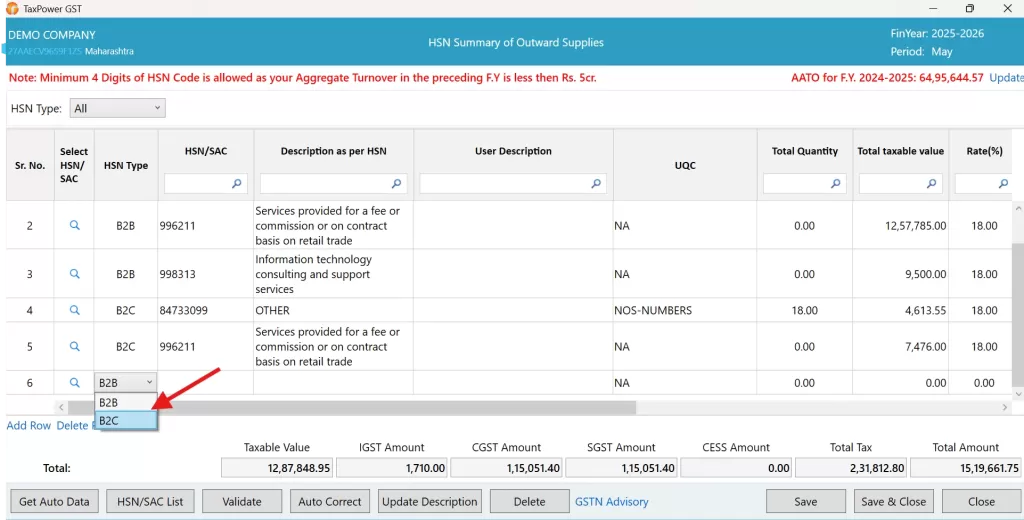1024x520 pixels.
Task: Click search icon in Total taxable value filter
Action: (931, 184)
